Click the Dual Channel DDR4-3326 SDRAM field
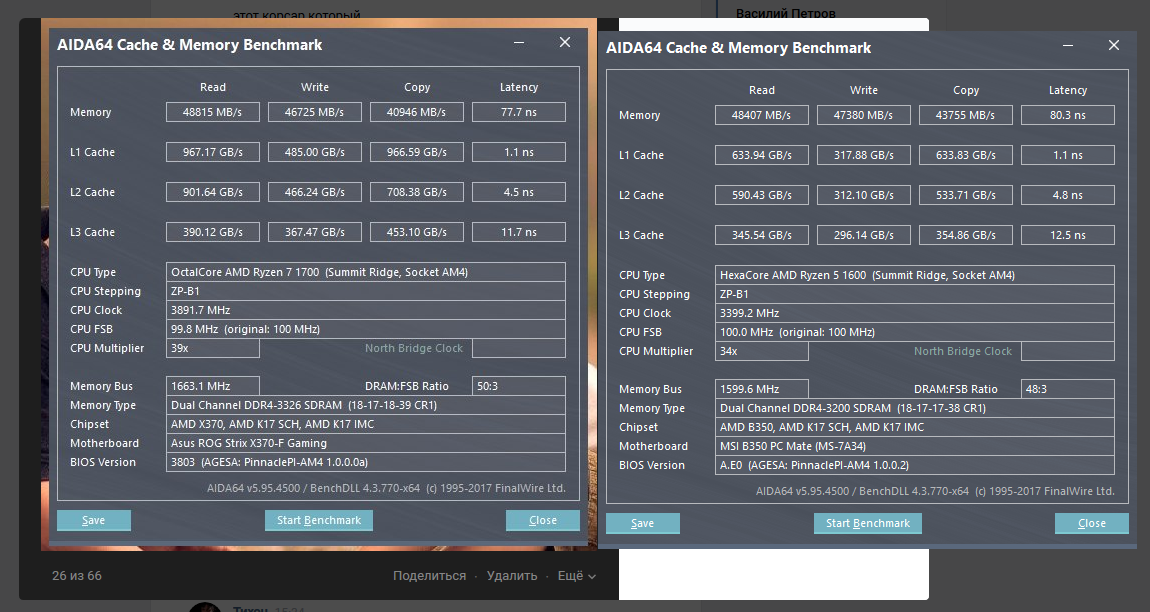 click(366, 405)
